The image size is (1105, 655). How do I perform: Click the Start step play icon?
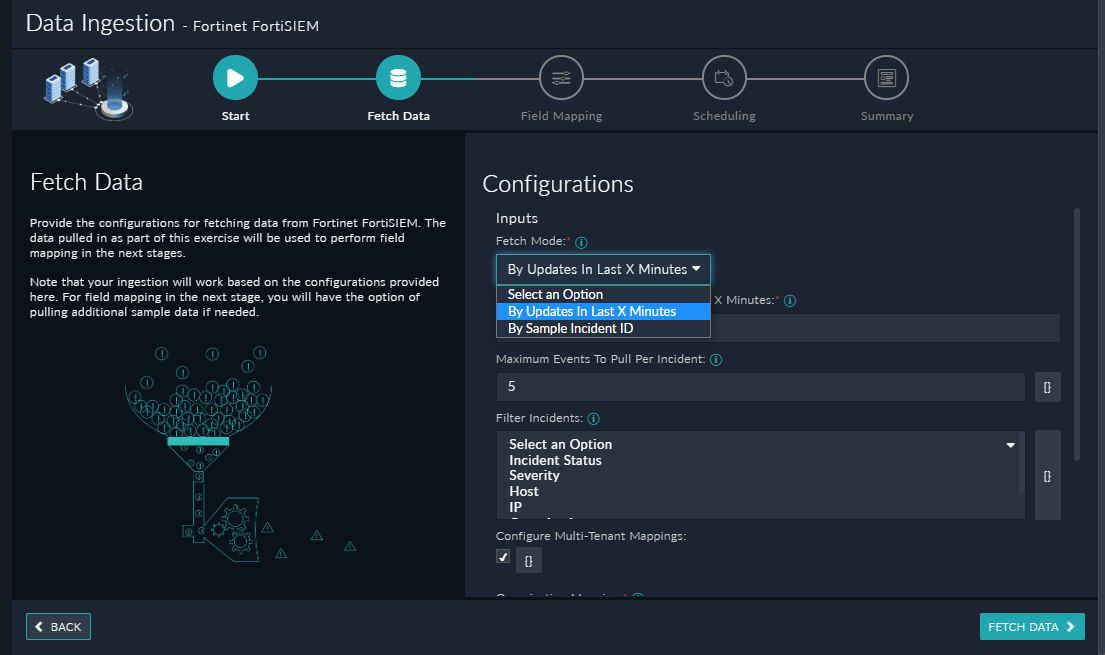coord(235,78)
